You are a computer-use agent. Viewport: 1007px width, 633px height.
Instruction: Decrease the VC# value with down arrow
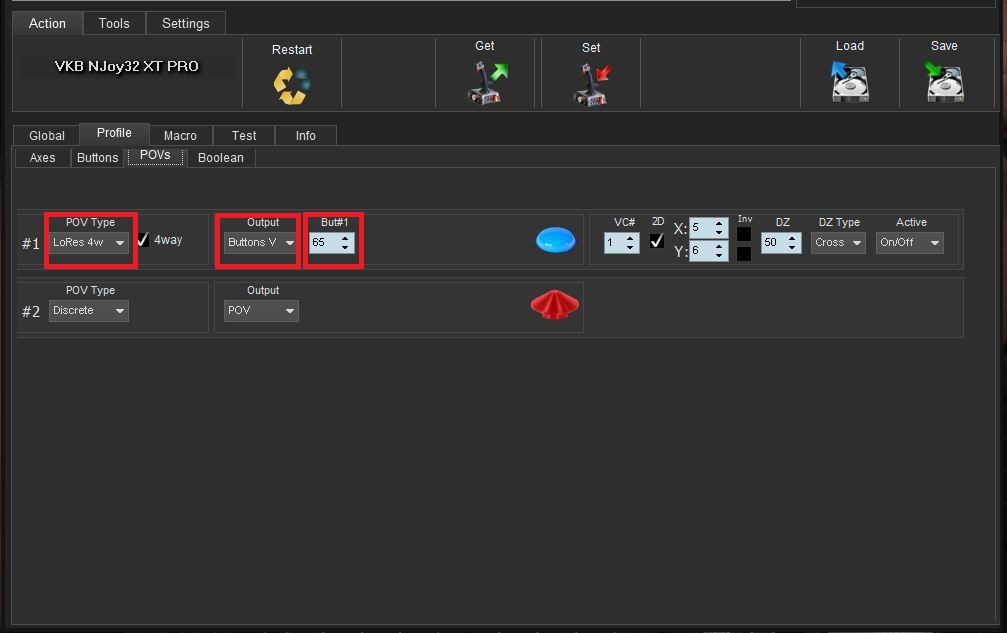630,247
